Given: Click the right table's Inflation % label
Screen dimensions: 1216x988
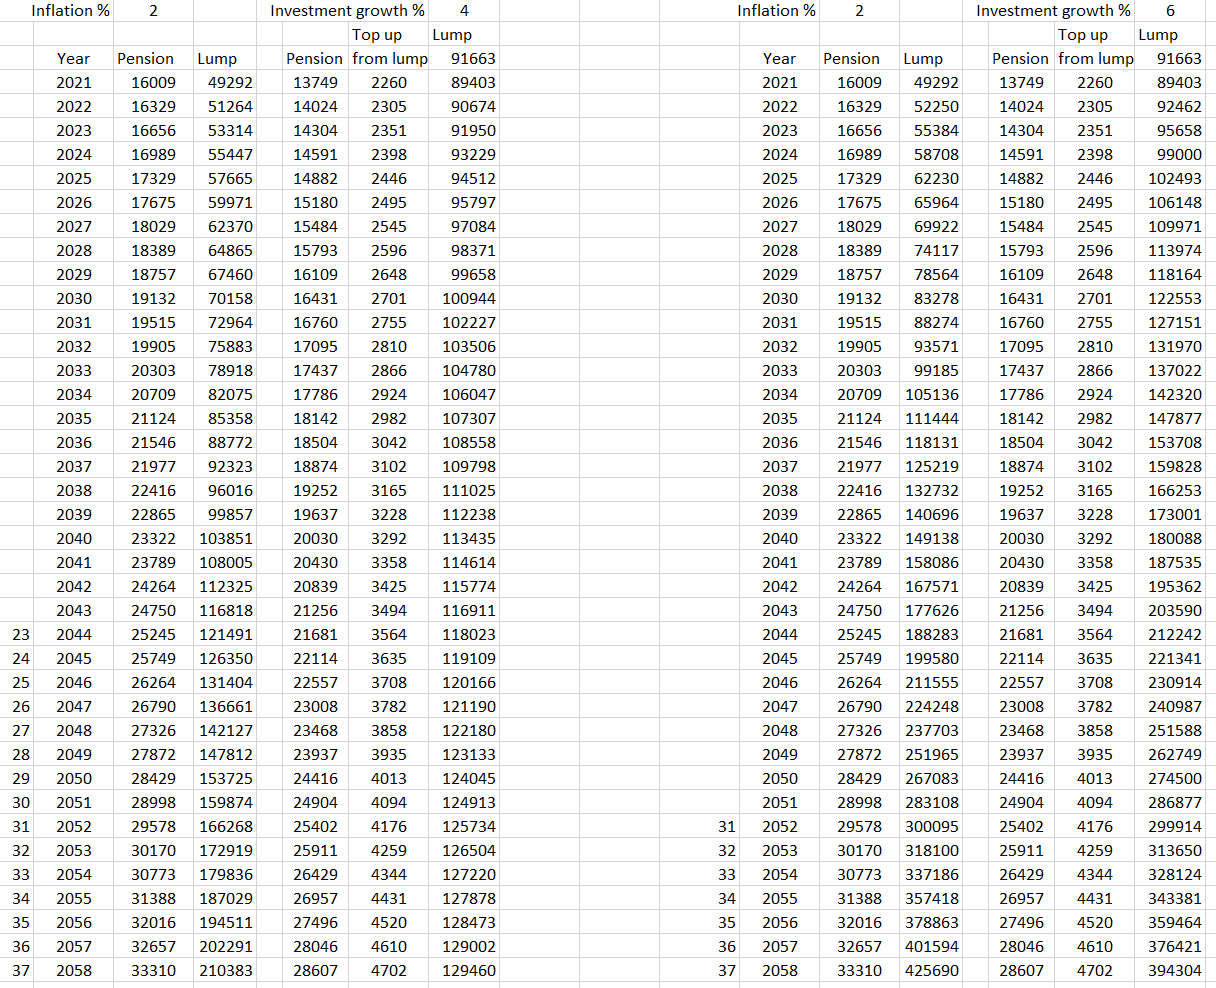Looking at the screenshot, I should [x=777, y=11].
